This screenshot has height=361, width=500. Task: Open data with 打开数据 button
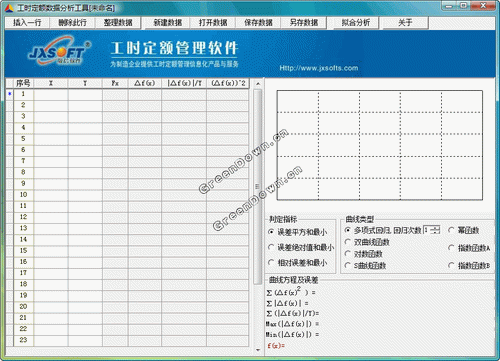click(x=213, y=23)
